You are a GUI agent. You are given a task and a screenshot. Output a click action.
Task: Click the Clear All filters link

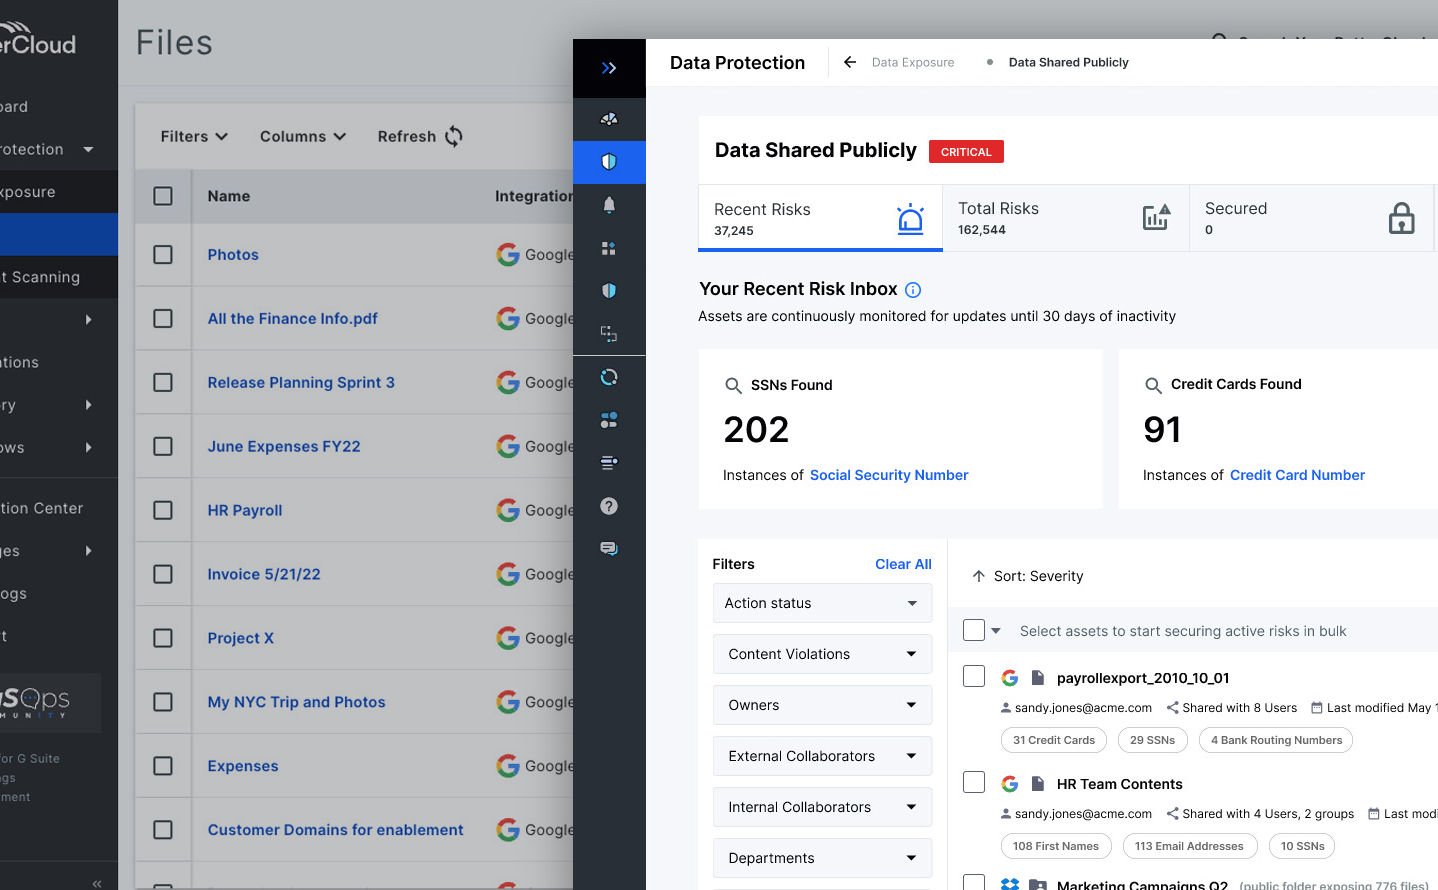coord(903,564)
